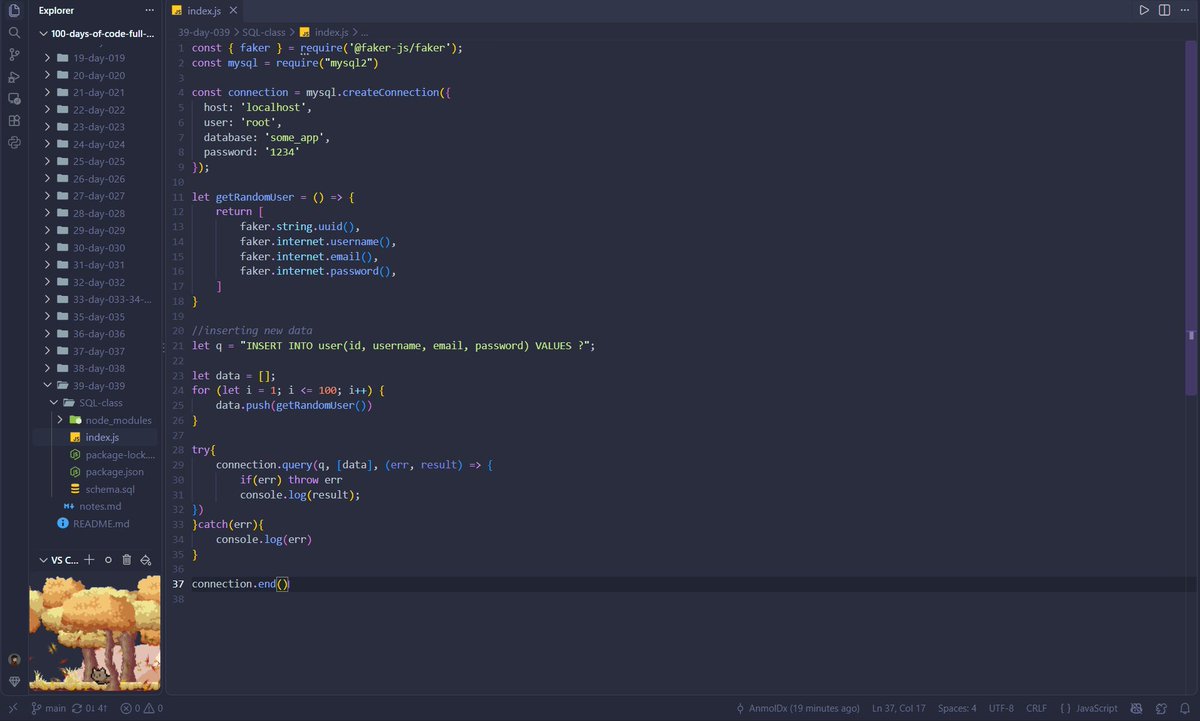Open the Run and Debug view

click(x=14, y=76)
